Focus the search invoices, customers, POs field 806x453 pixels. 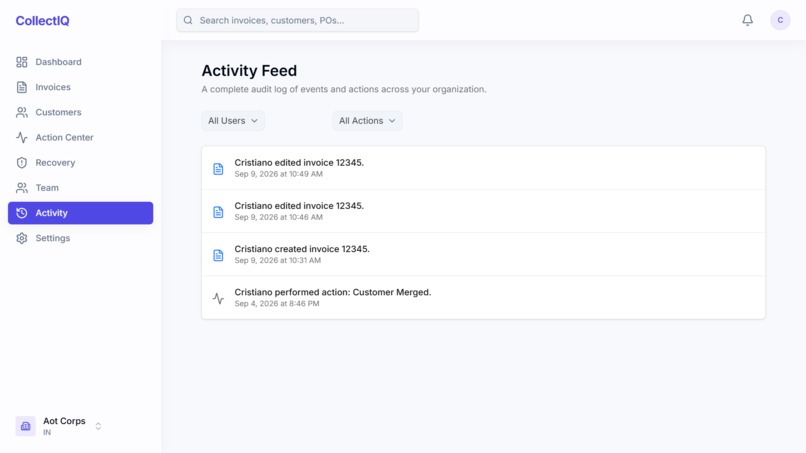297,20
